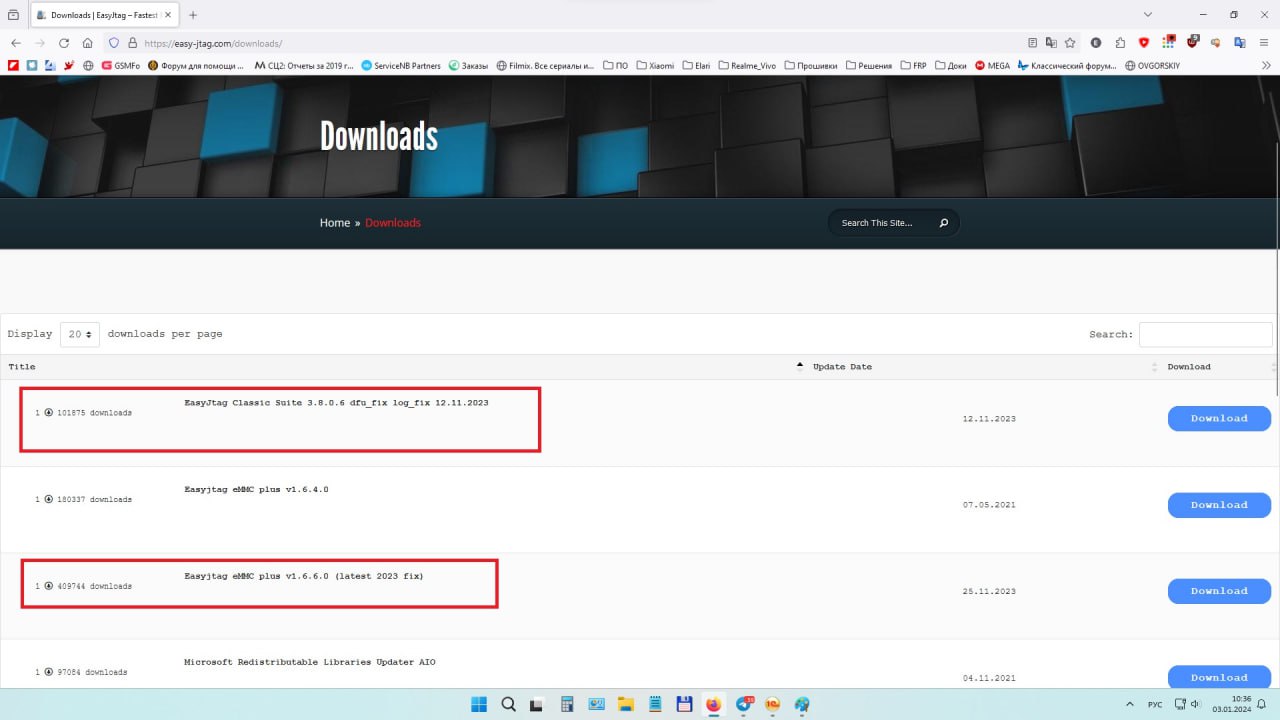Select the EasyJtag Classic Suite 3.8.0.6 title
The width and height of the screenshot is (1280, 720).
click(336, 403)
